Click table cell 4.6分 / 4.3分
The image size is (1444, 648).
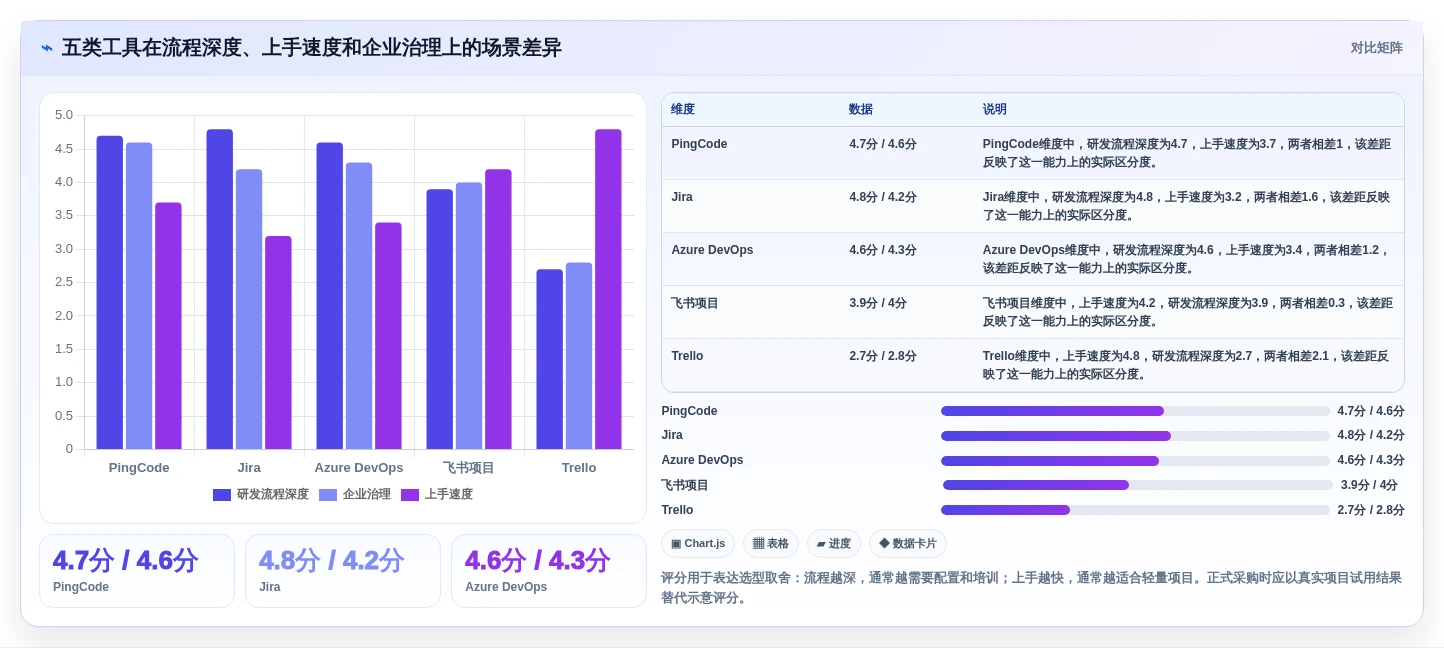click(x=883, y=250)
